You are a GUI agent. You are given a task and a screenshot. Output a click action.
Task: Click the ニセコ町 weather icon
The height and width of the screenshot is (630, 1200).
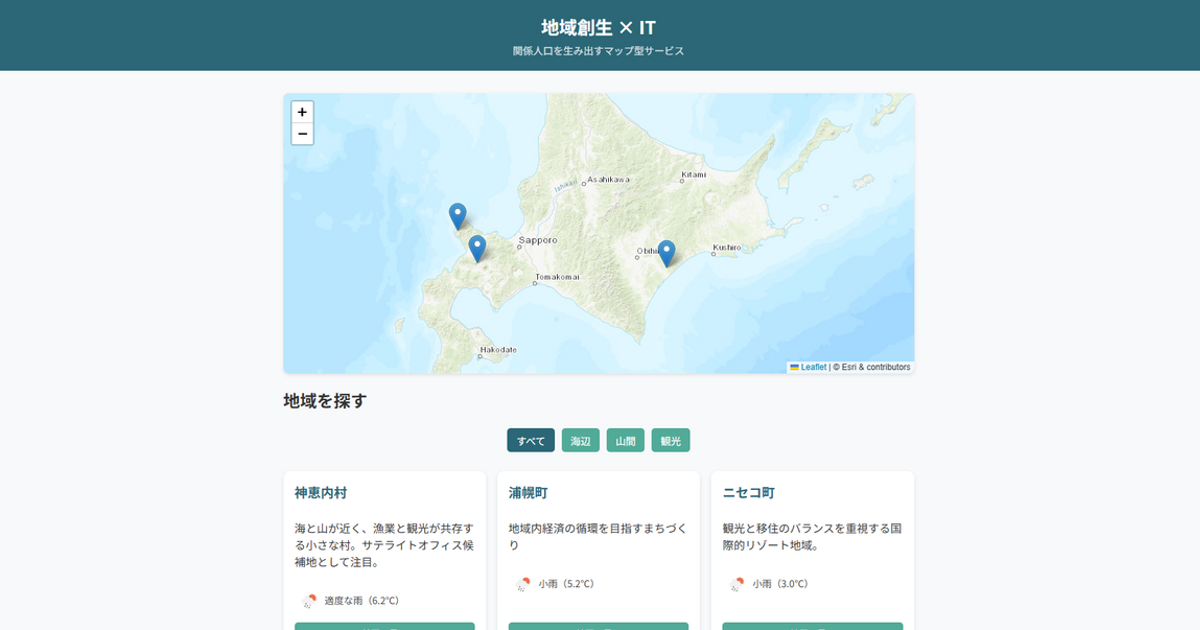point(737,584)
